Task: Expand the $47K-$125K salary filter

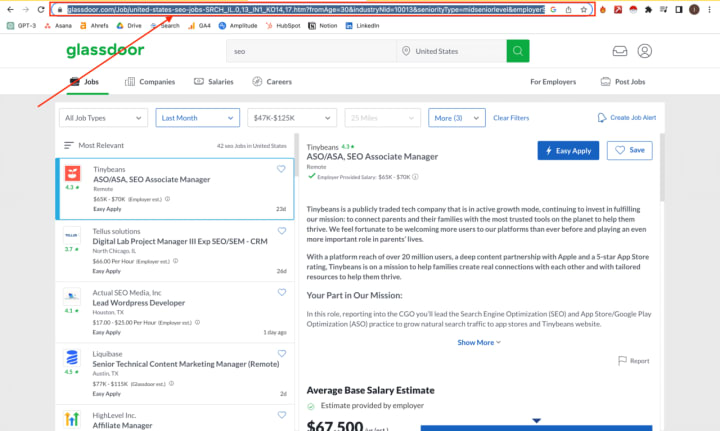Action: (x=292, y=118)
